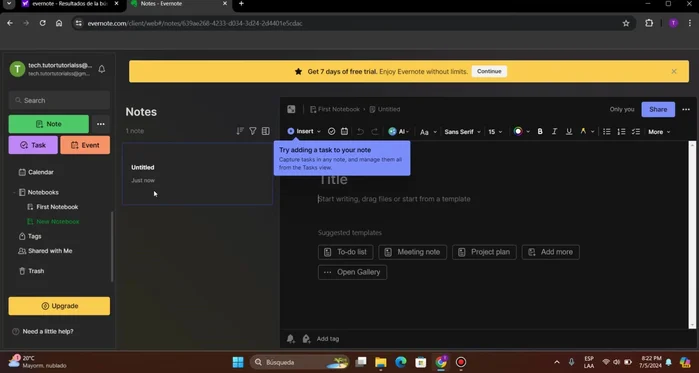Create a new Event
699x373 pixels.
(85, 145)
